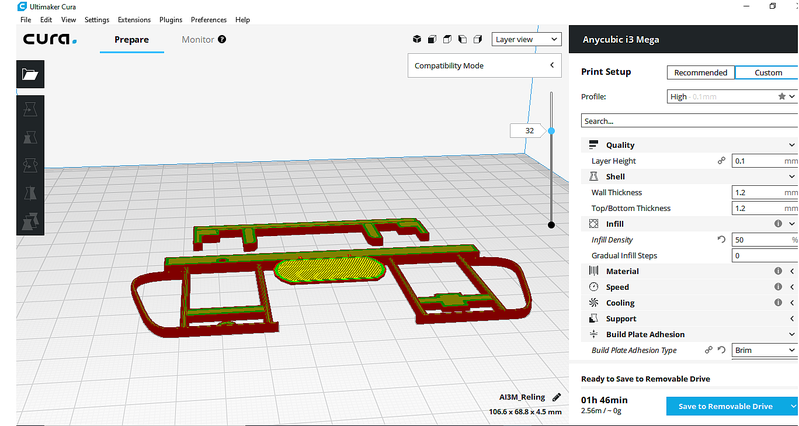Switch to Recommended print setup
The image size is (799, 426).
point(701,72)
